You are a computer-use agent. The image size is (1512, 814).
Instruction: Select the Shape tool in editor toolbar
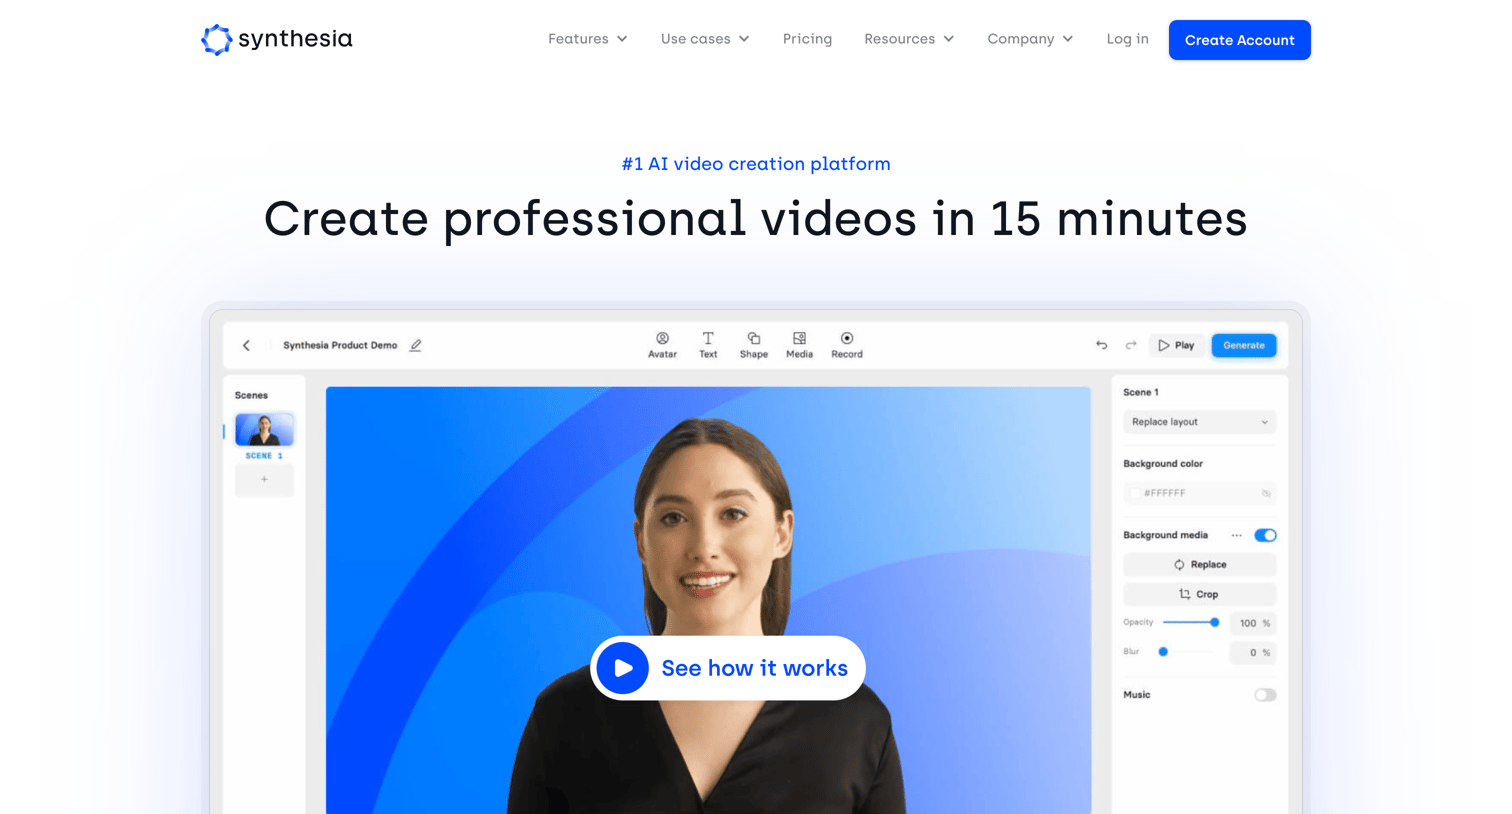pos(754,345)
